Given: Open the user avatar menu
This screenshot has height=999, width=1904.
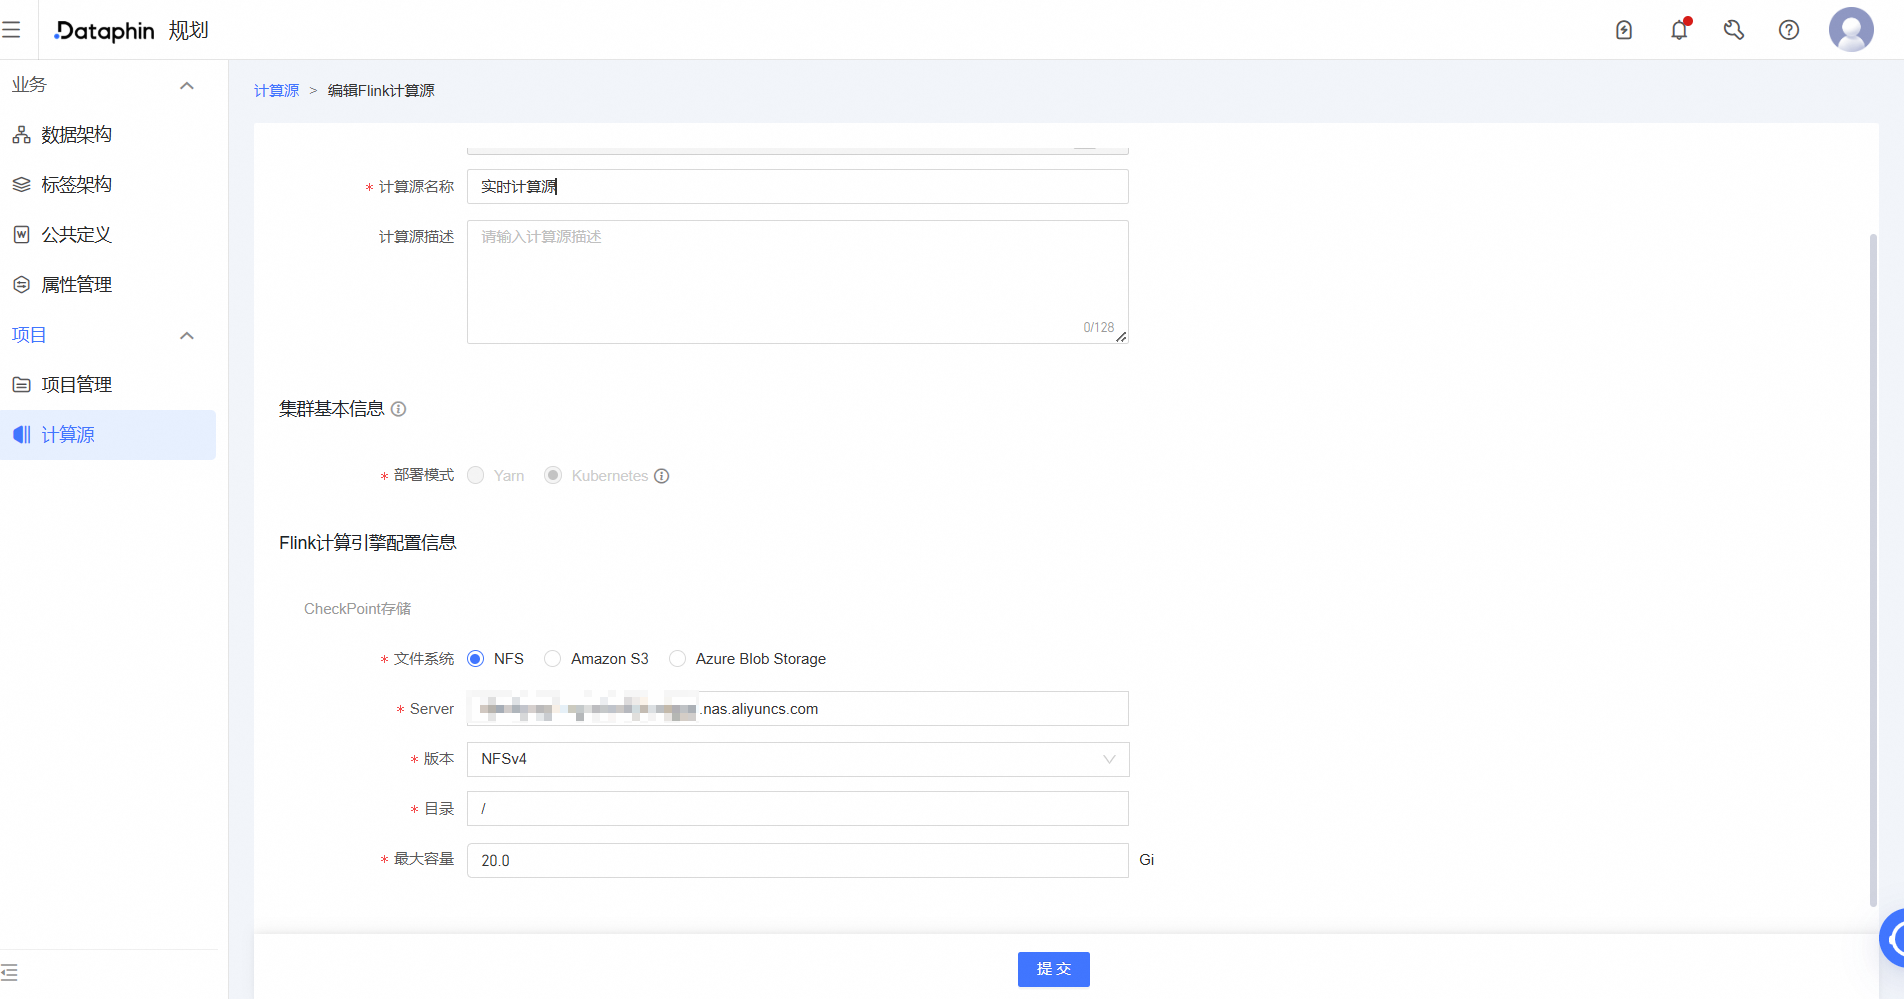Looking at the screenshot, I should click(1851, 30).
